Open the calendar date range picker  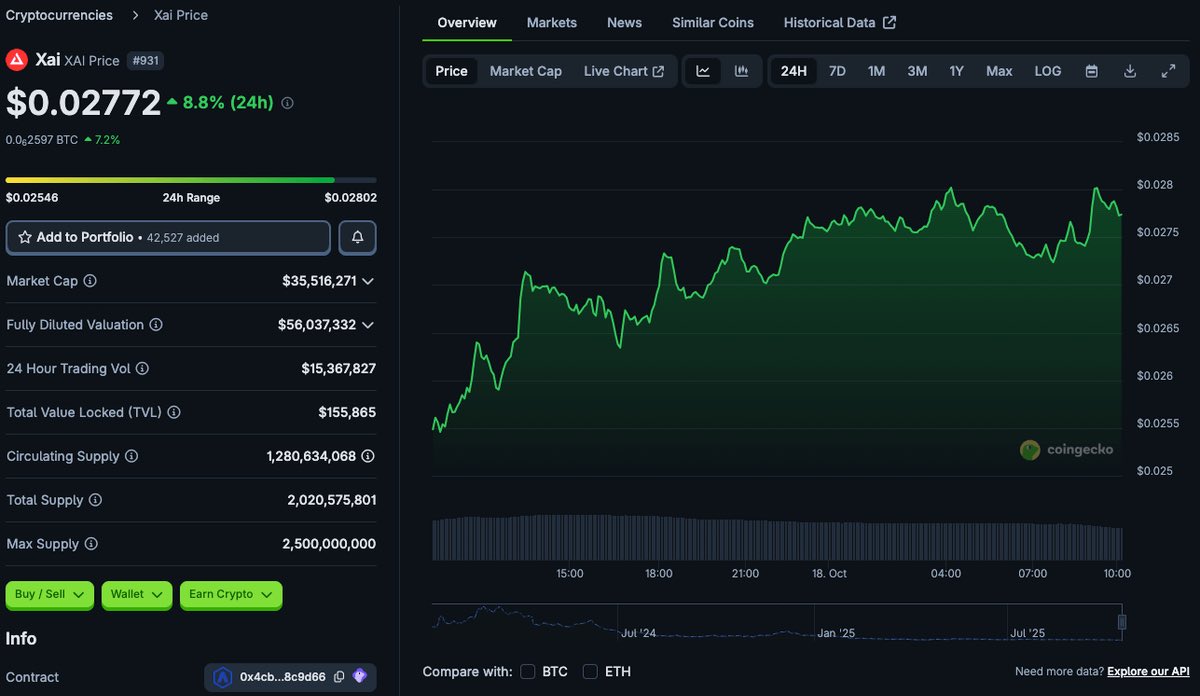click(1092, 71)
